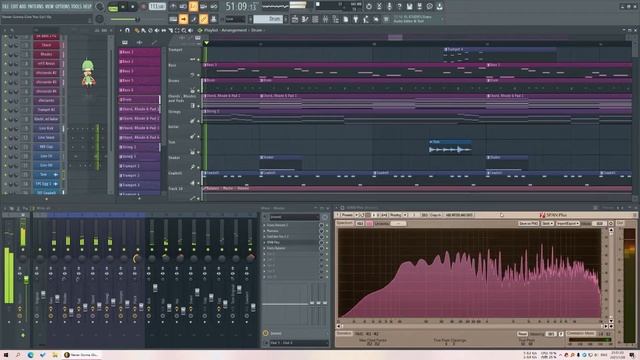The image size is (640, 360).
Task: Click the transport play button
Action: 123,7
